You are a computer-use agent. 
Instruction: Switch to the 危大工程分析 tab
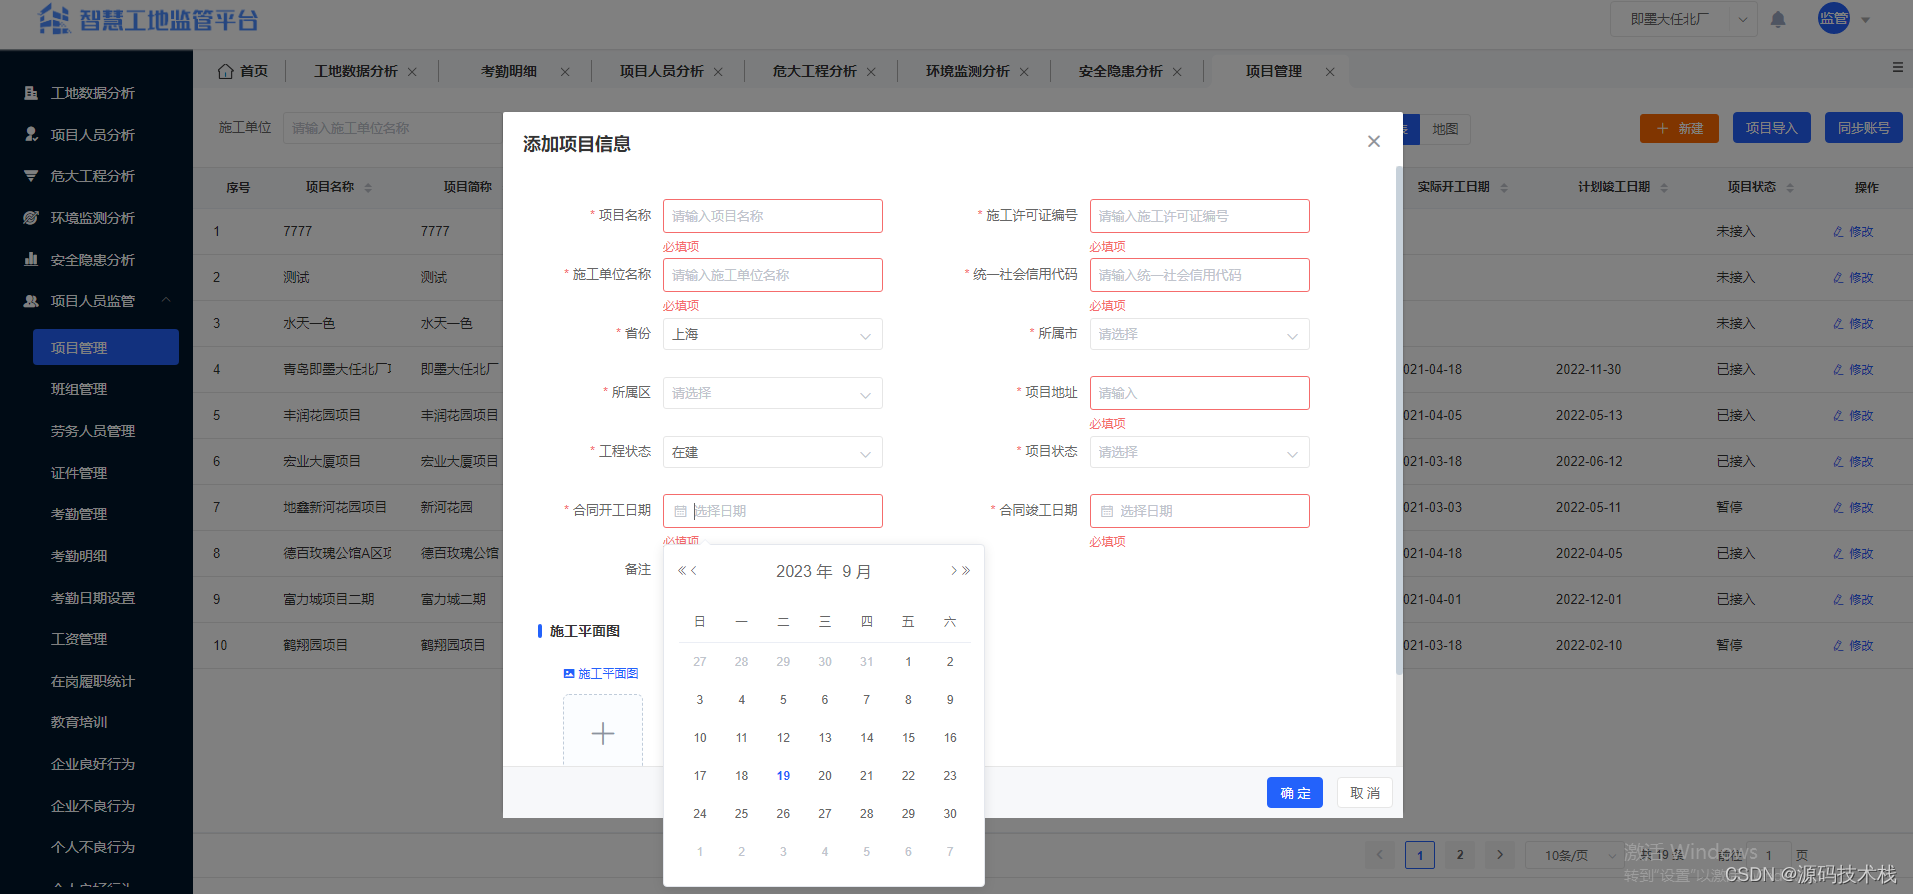click(x=815, y=71)
